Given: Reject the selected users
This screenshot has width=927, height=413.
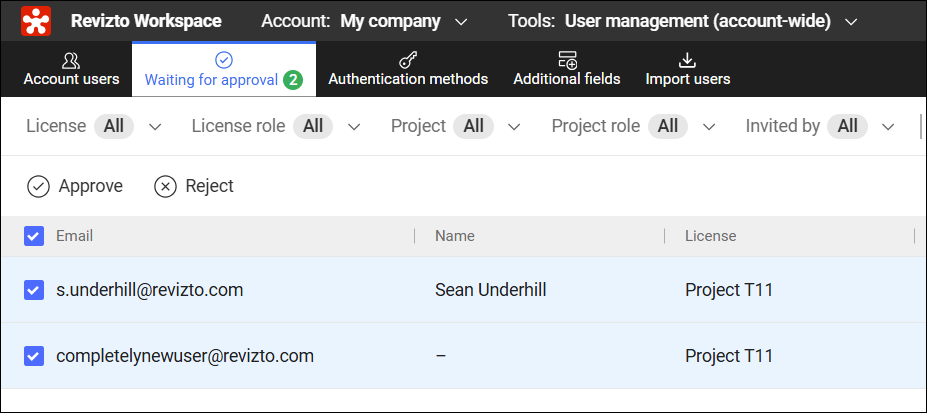Looking at the screenshot, I should (194, 187).
